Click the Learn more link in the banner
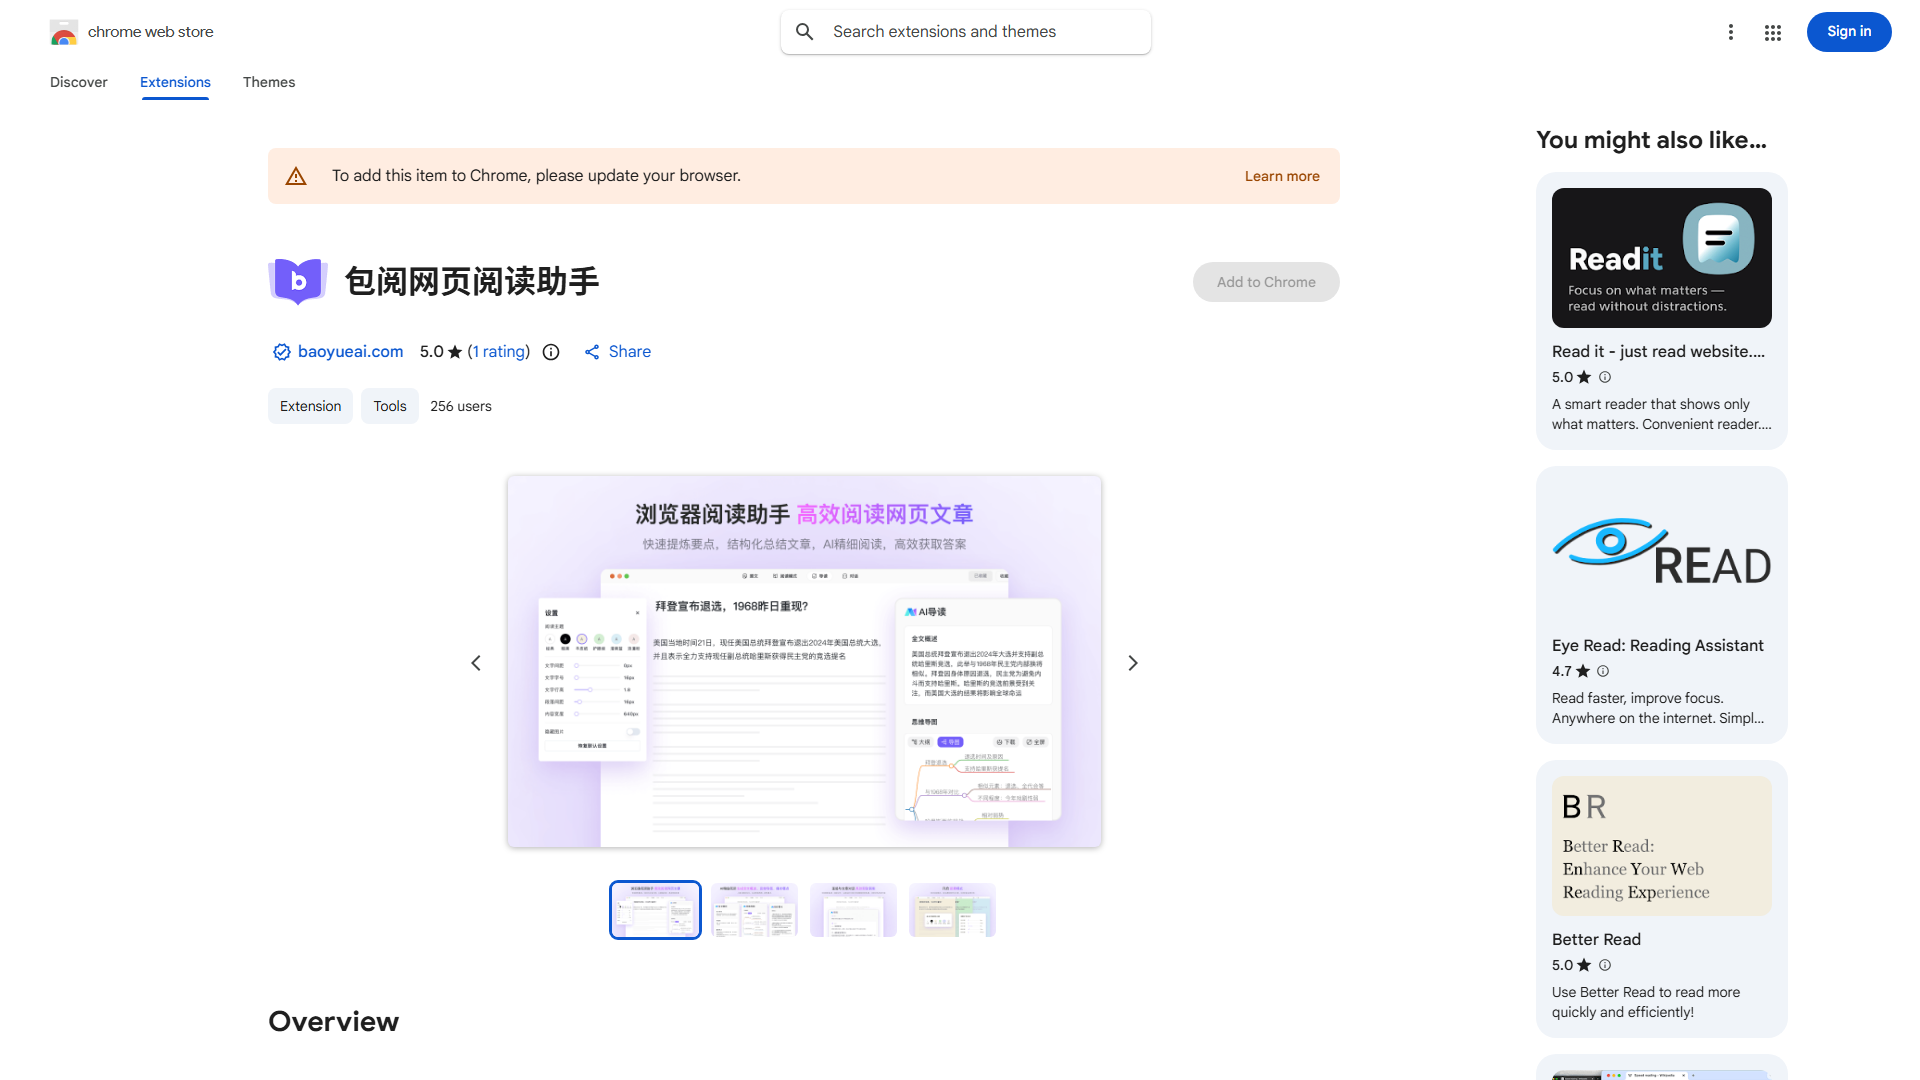This screenshot has width=1920, height=1080. [x=1281, y=175]
